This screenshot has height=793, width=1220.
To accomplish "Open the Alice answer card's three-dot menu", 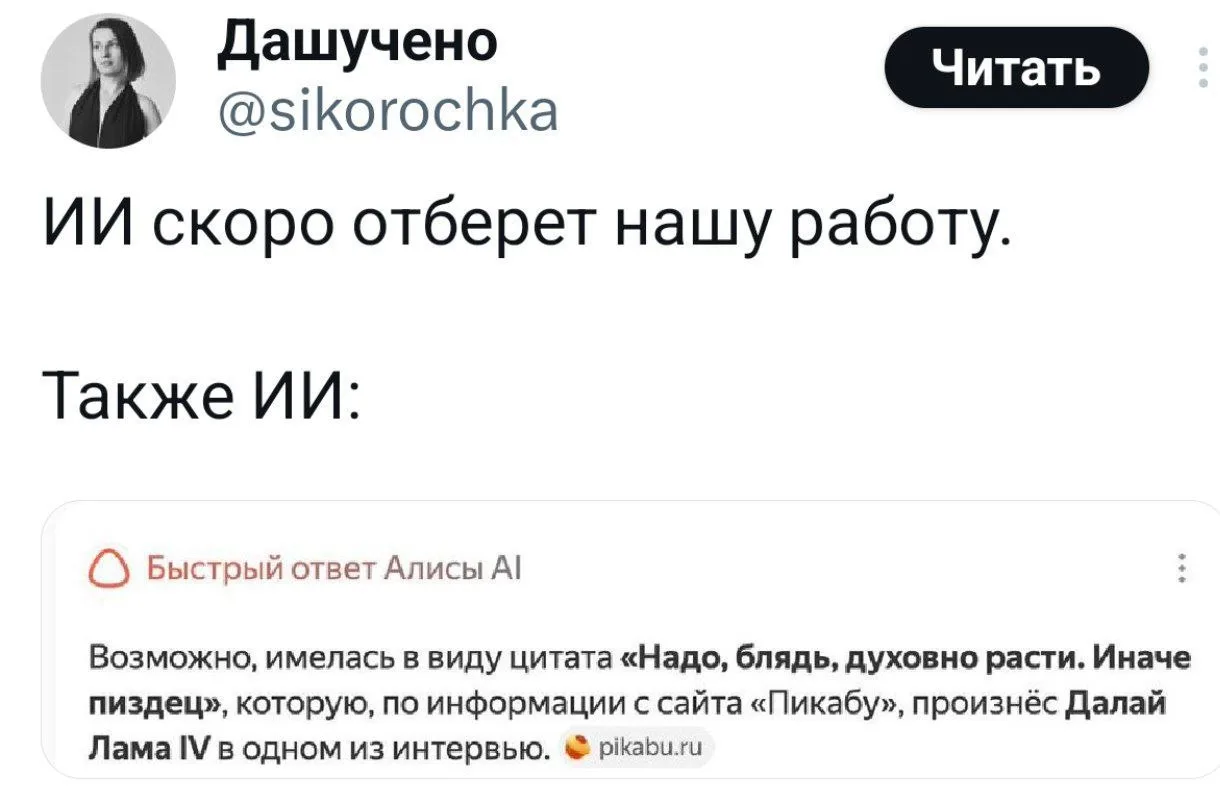I will pos(1182,570).
